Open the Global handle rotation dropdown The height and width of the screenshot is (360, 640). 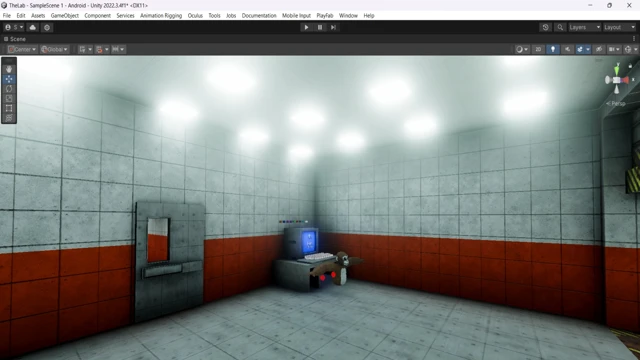point(54,49)
